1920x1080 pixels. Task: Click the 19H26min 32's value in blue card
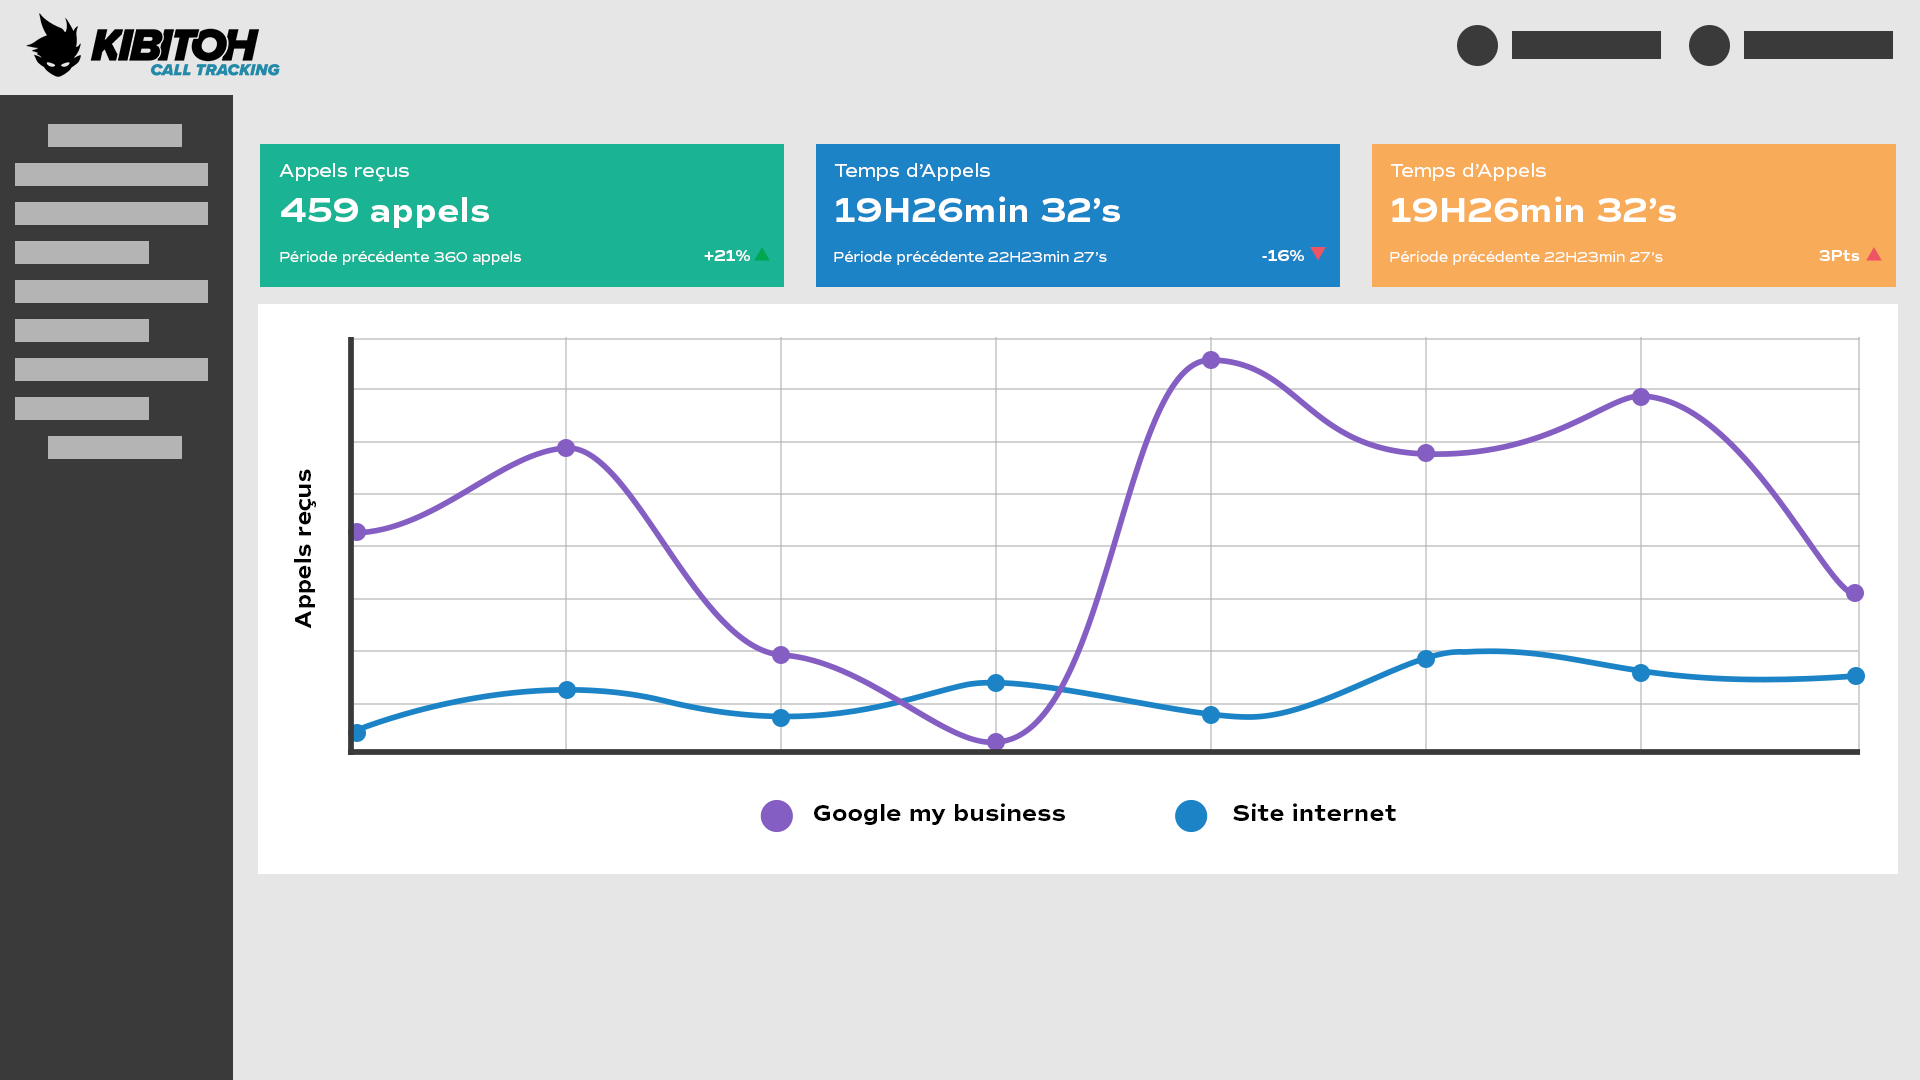point(977,211)
